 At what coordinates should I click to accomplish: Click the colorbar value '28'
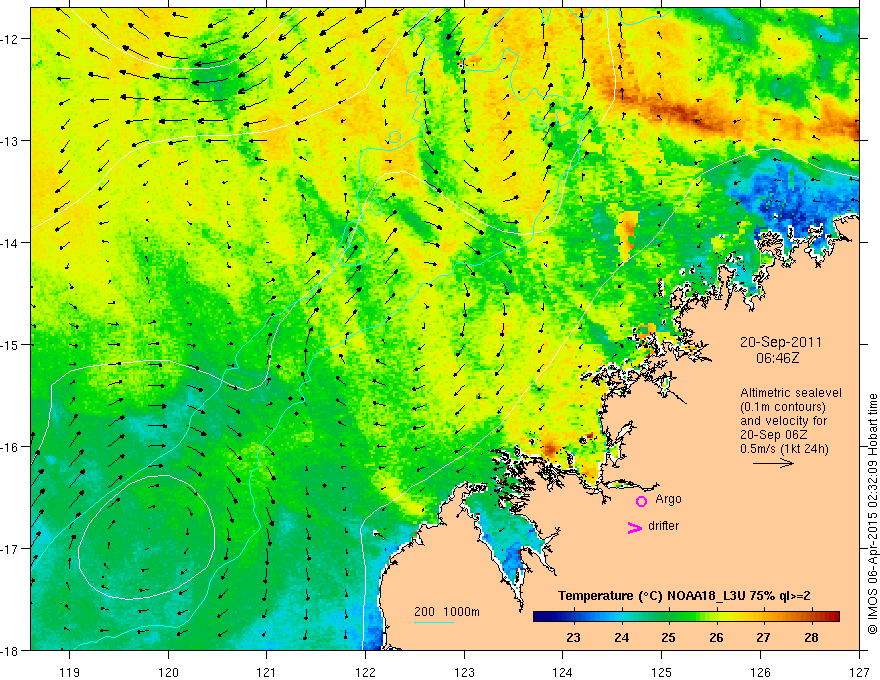click(810, 637)
